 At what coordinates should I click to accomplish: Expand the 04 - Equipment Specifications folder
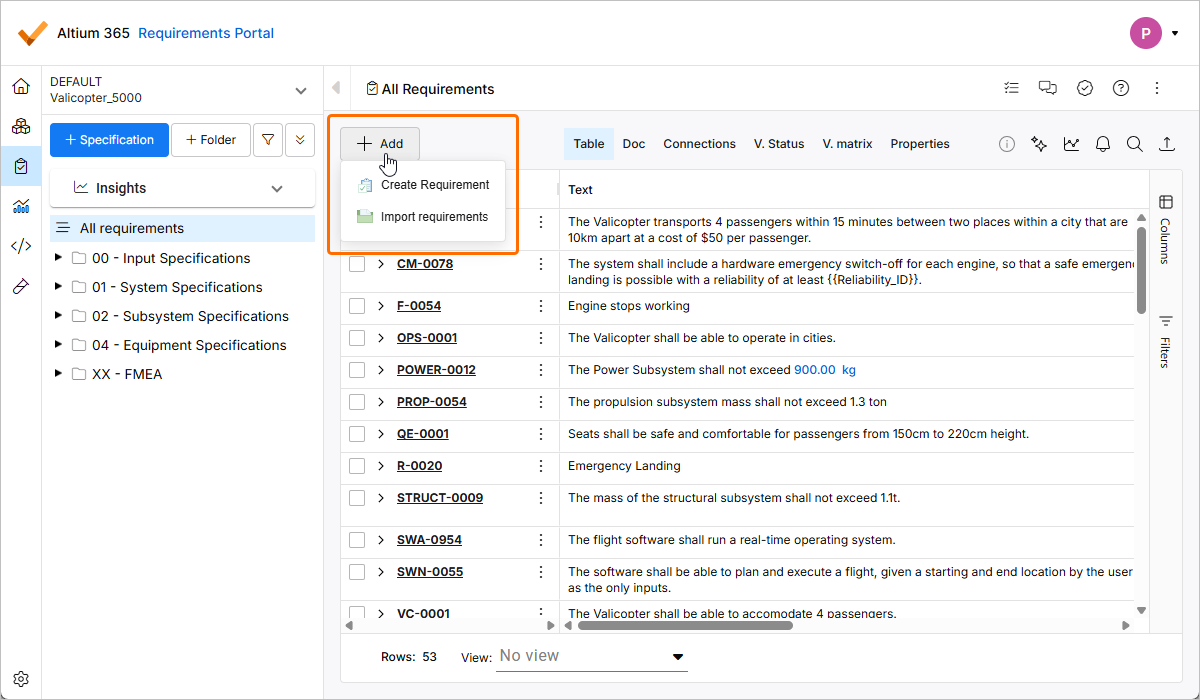point(58,345)
